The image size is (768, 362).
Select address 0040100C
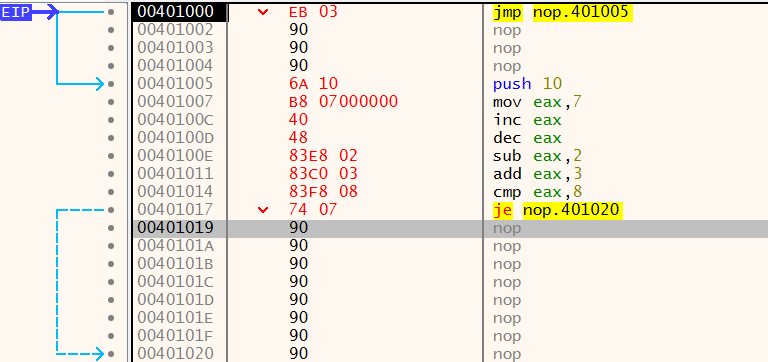pos(175,120)
